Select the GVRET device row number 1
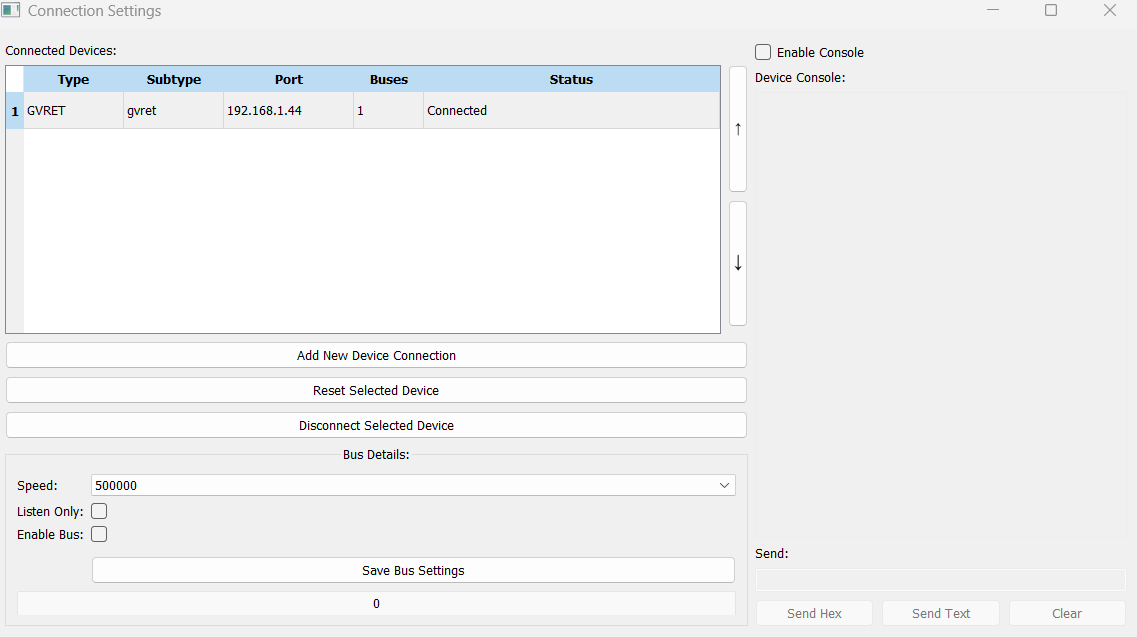 pyautogui.click(x=14, y=111)
